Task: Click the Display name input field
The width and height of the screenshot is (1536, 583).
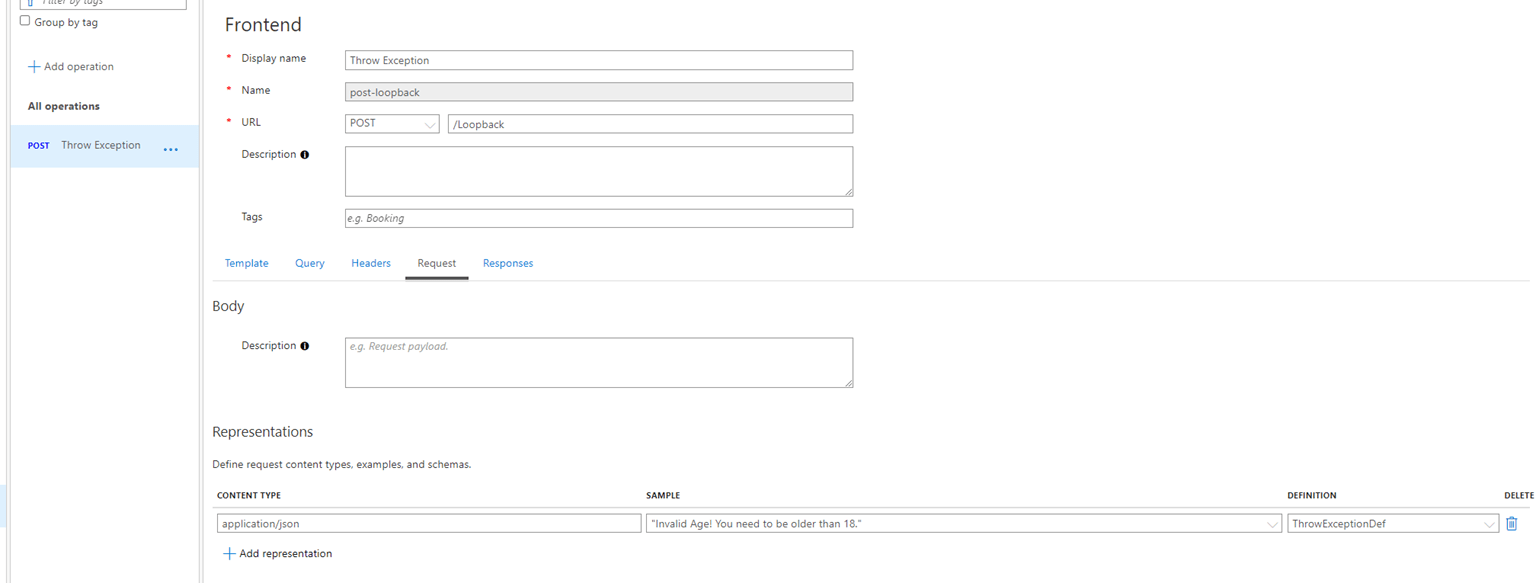Action: coord(598,60)
